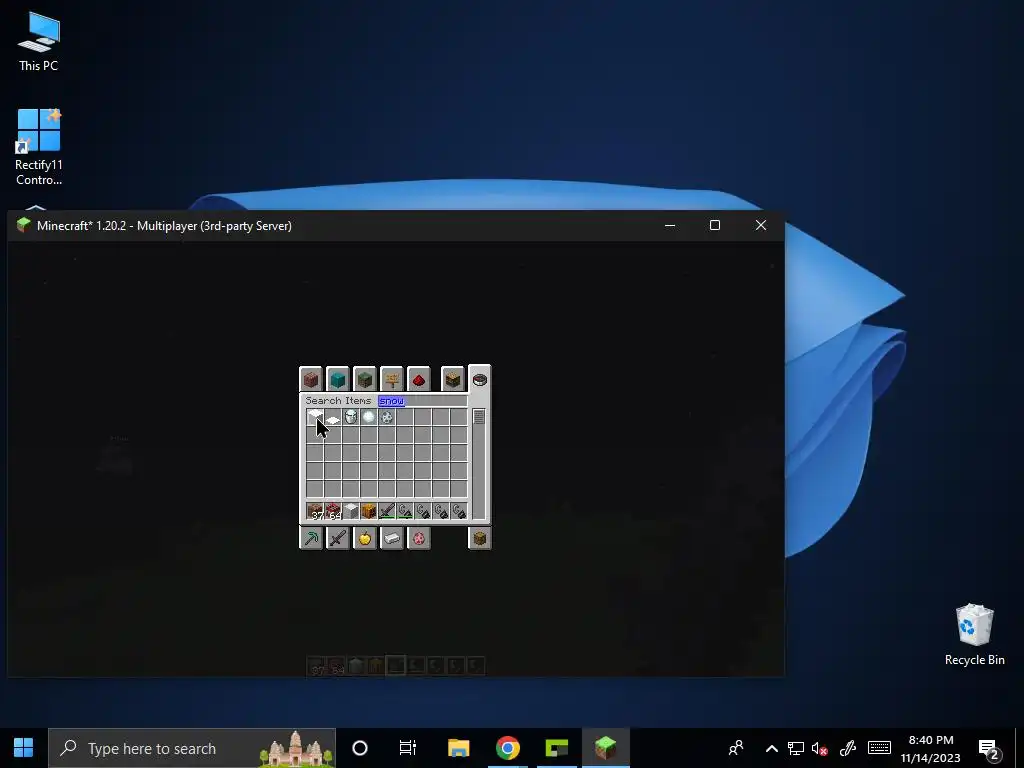This screenshot has width=1024, height=768.
Task: Select the Rectify11 Control desktop shortcut
Action: pyautogui.click(x=39, y=147)
